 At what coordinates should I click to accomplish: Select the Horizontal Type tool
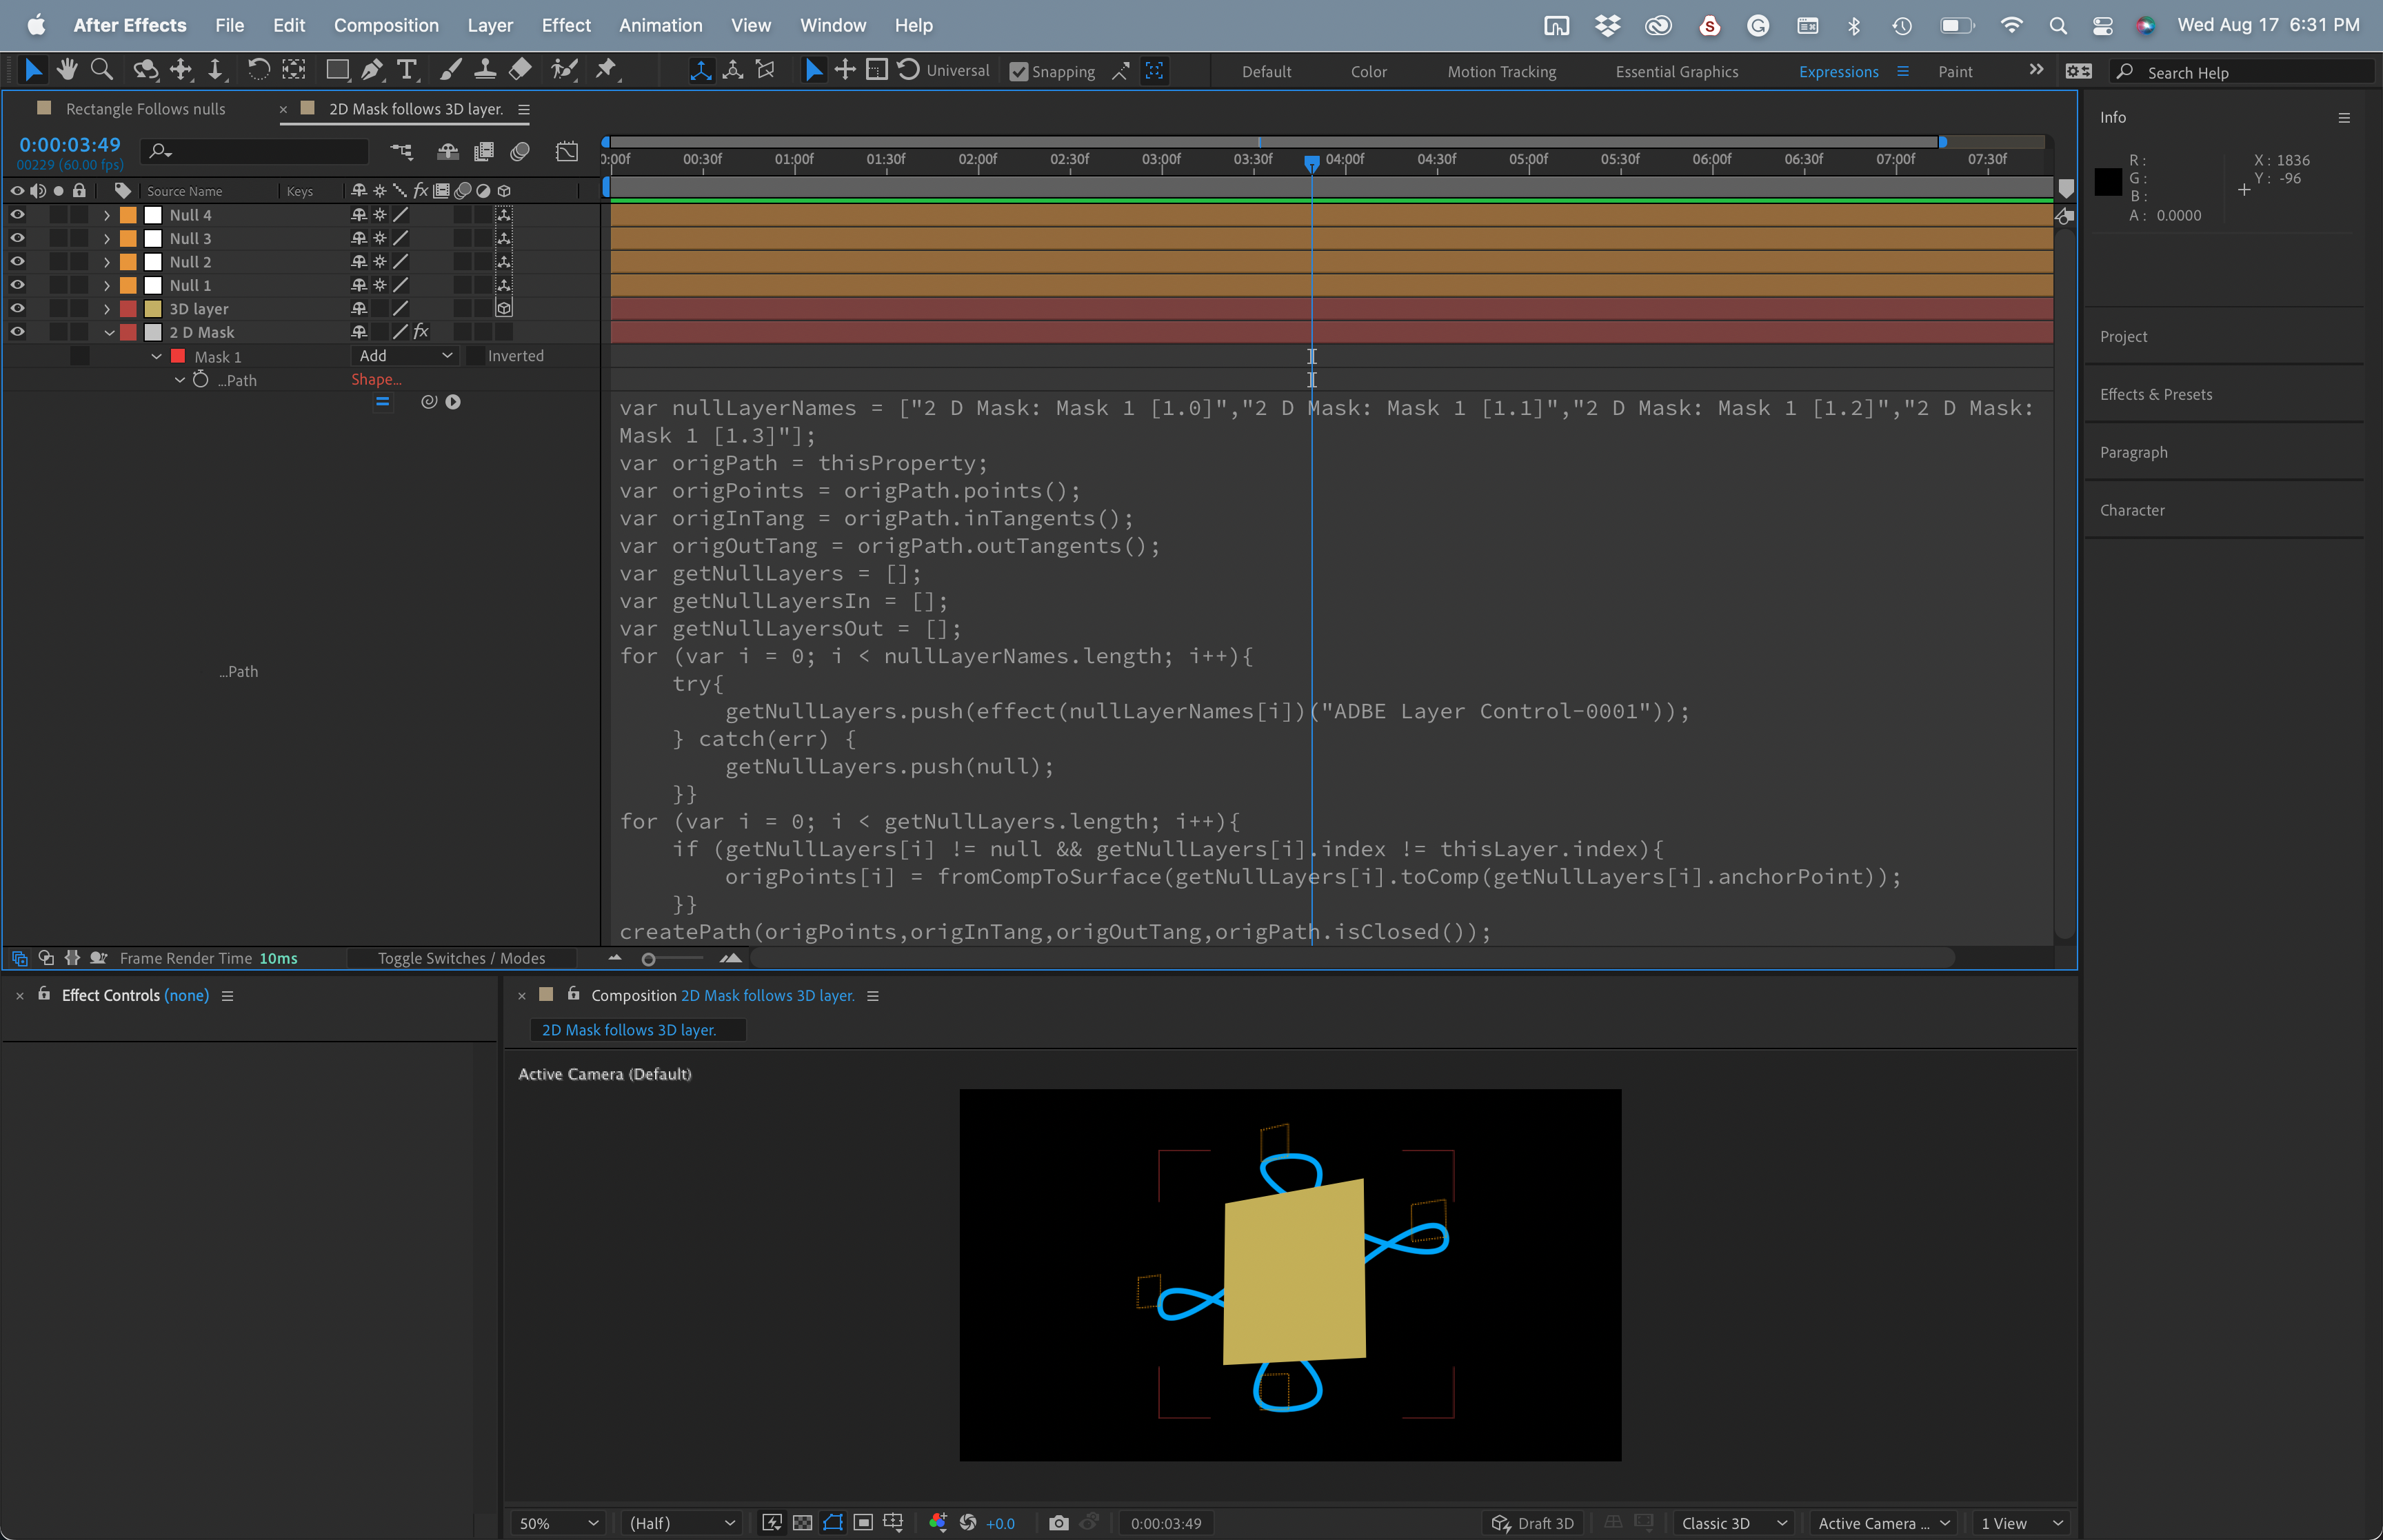tap(406, 70)
